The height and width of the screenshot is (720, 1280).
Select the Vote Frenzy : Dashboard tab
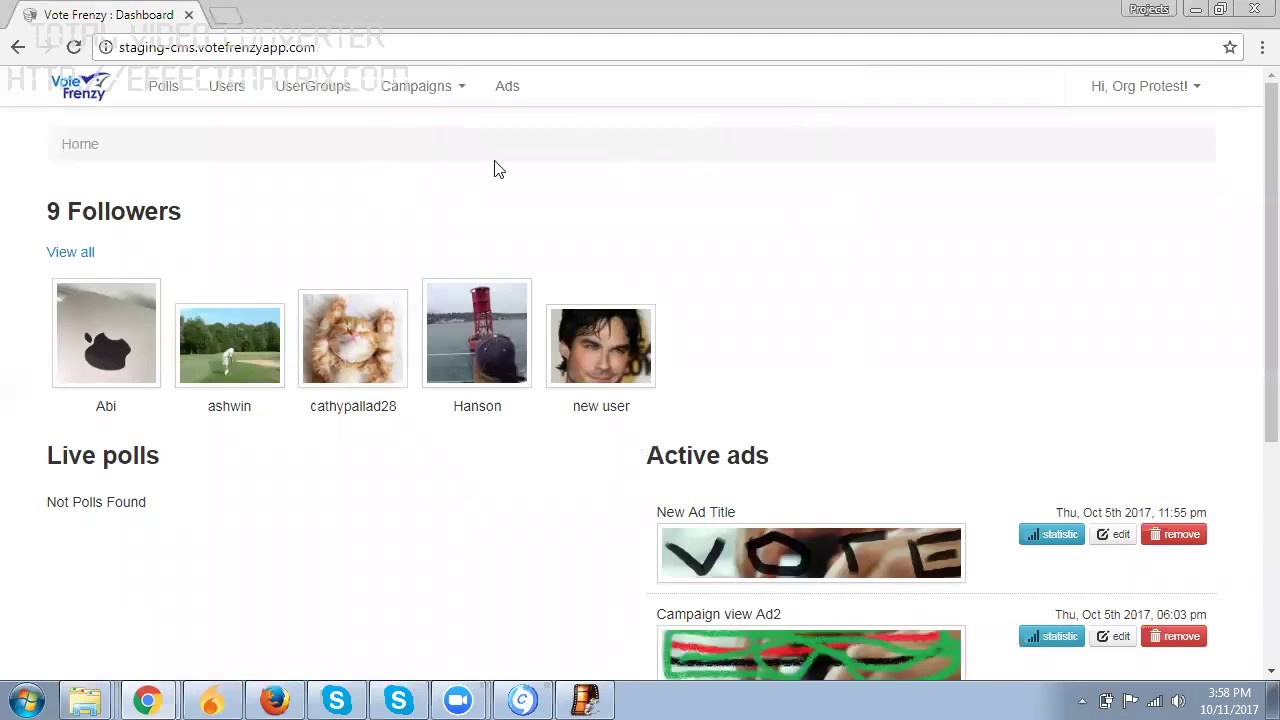[x=108, y=15]
